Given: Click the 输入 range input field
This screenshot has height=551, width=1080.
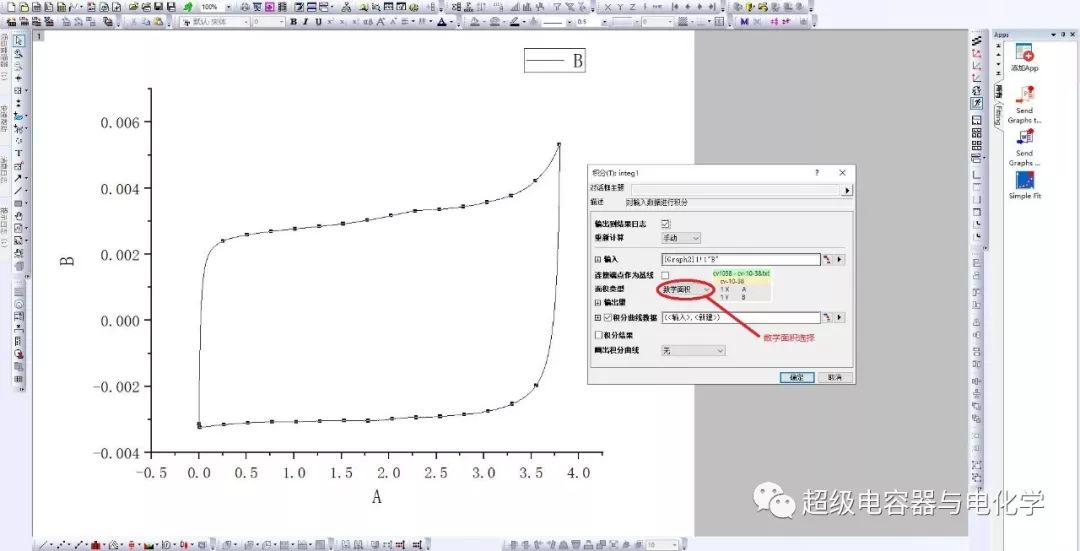Looking at the screenshot, I should point(741,260).
